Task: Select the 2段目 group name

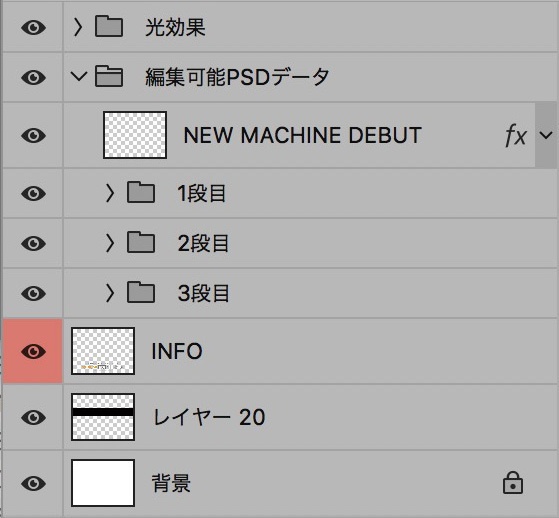Action: 203,243
